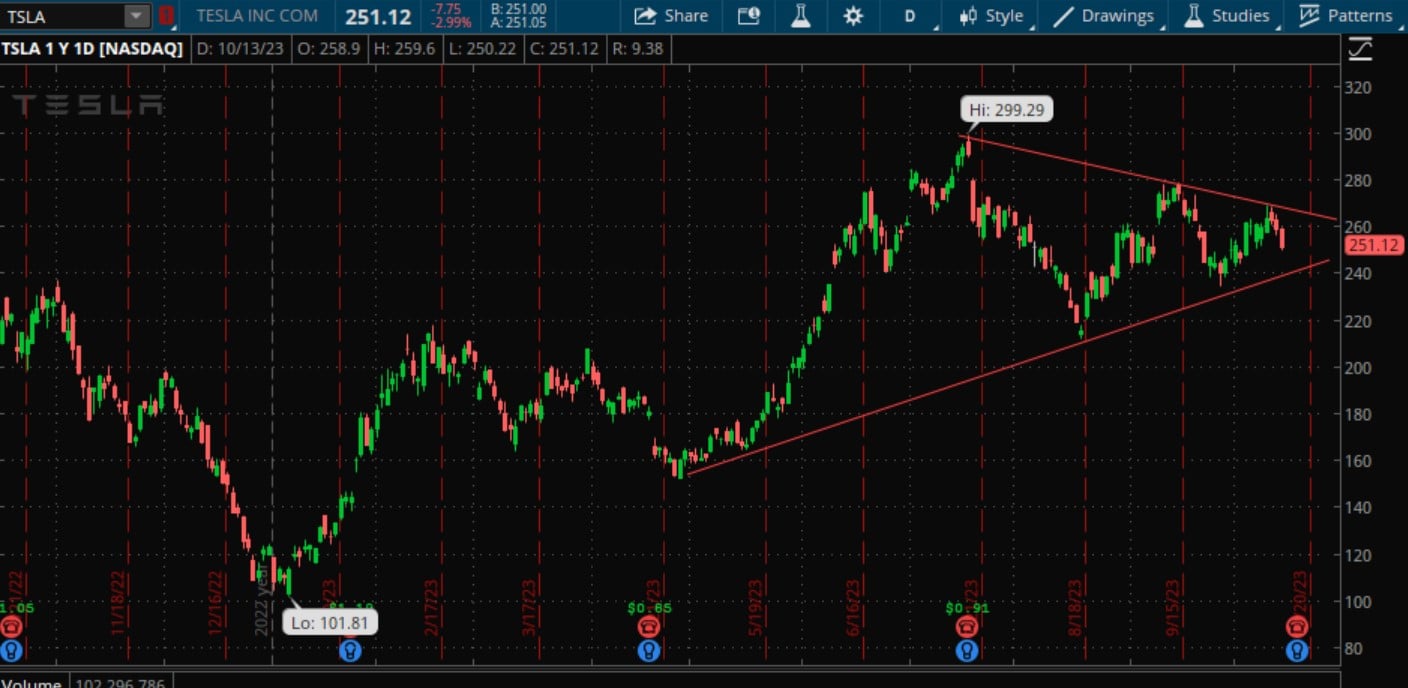This screenshot has height=688, width=1408.
Task: Open the chart-with-clock icon next to Share
Action: [749, 16]
